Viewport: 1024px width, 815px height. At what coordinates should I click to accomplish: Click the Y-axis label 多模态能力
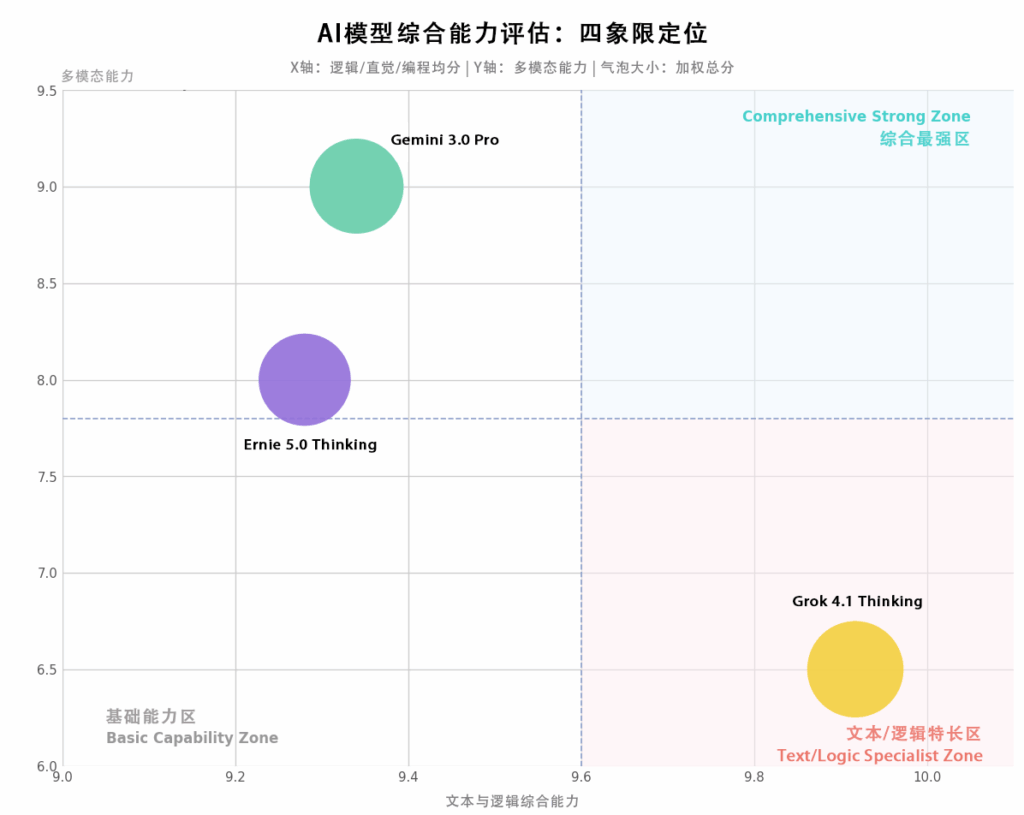(97, 74)
